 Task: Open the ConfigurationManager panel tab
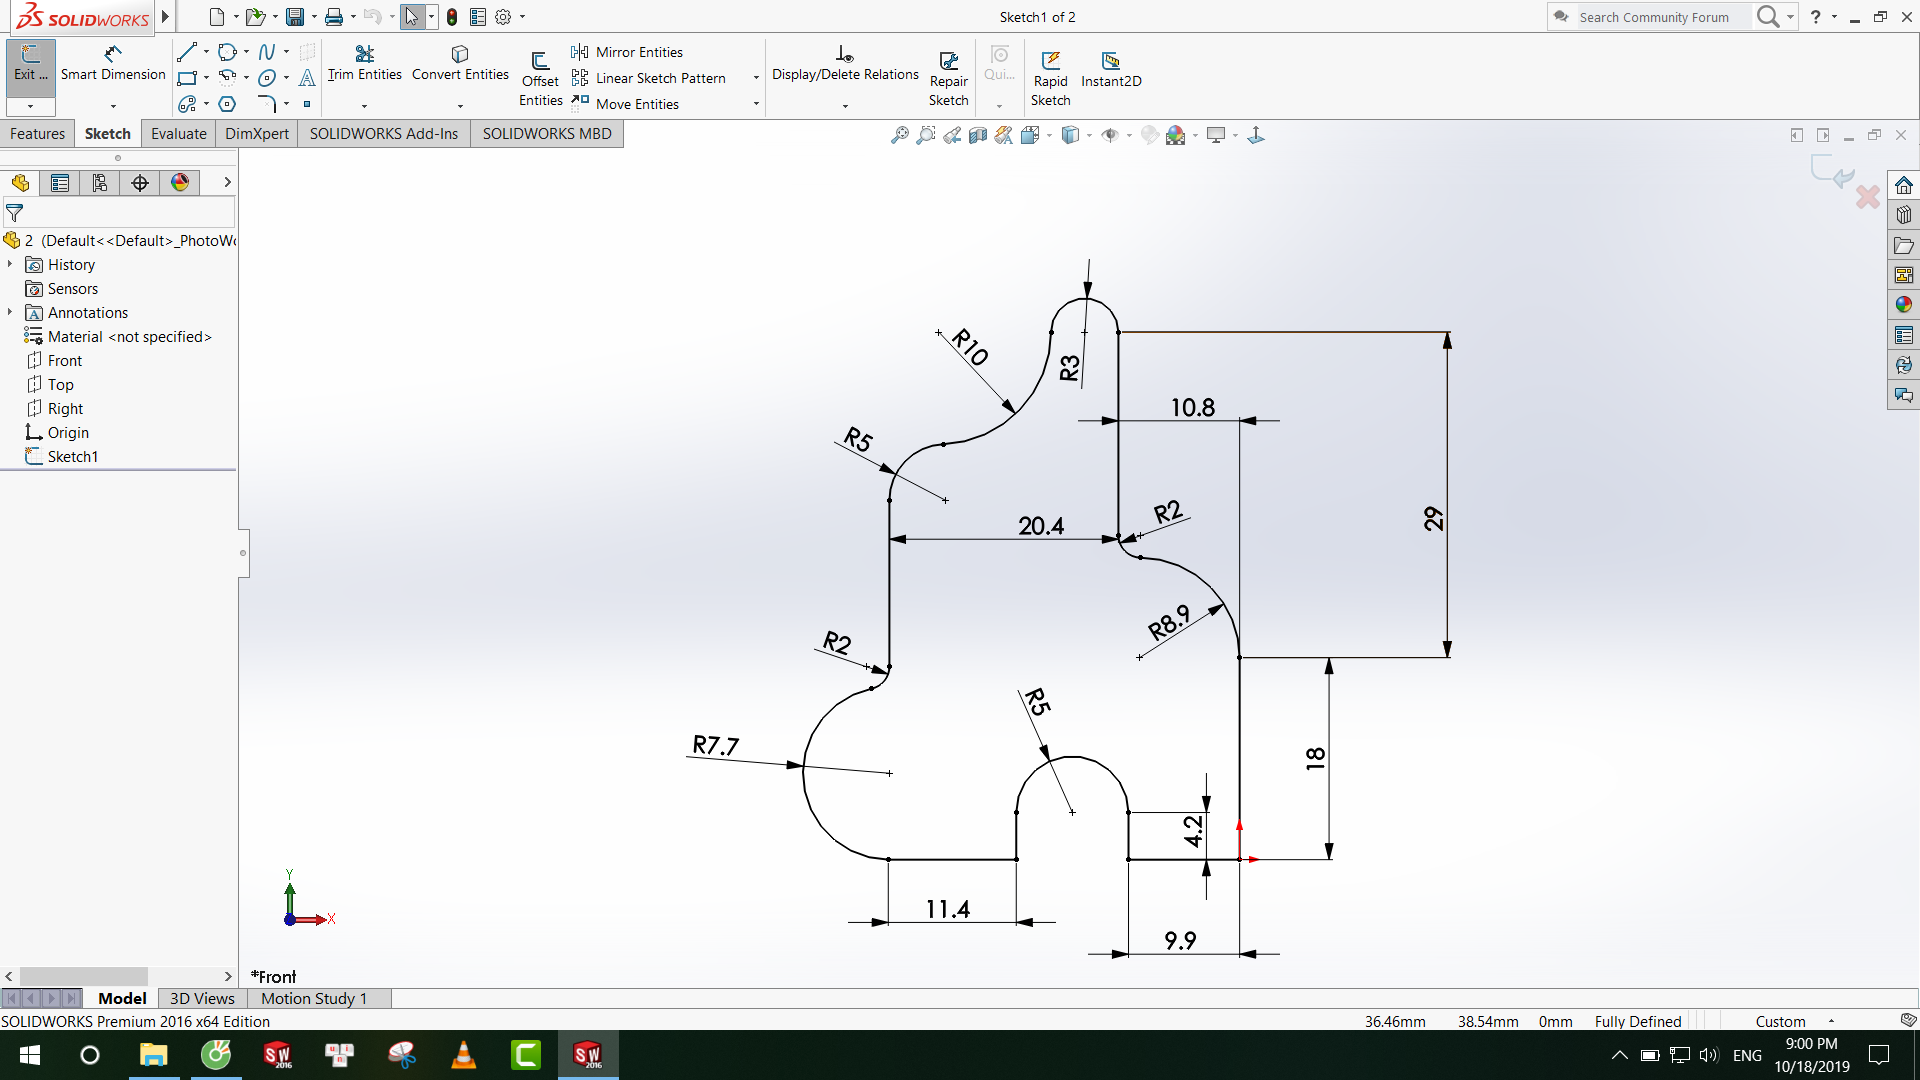[x=100, y=183]
